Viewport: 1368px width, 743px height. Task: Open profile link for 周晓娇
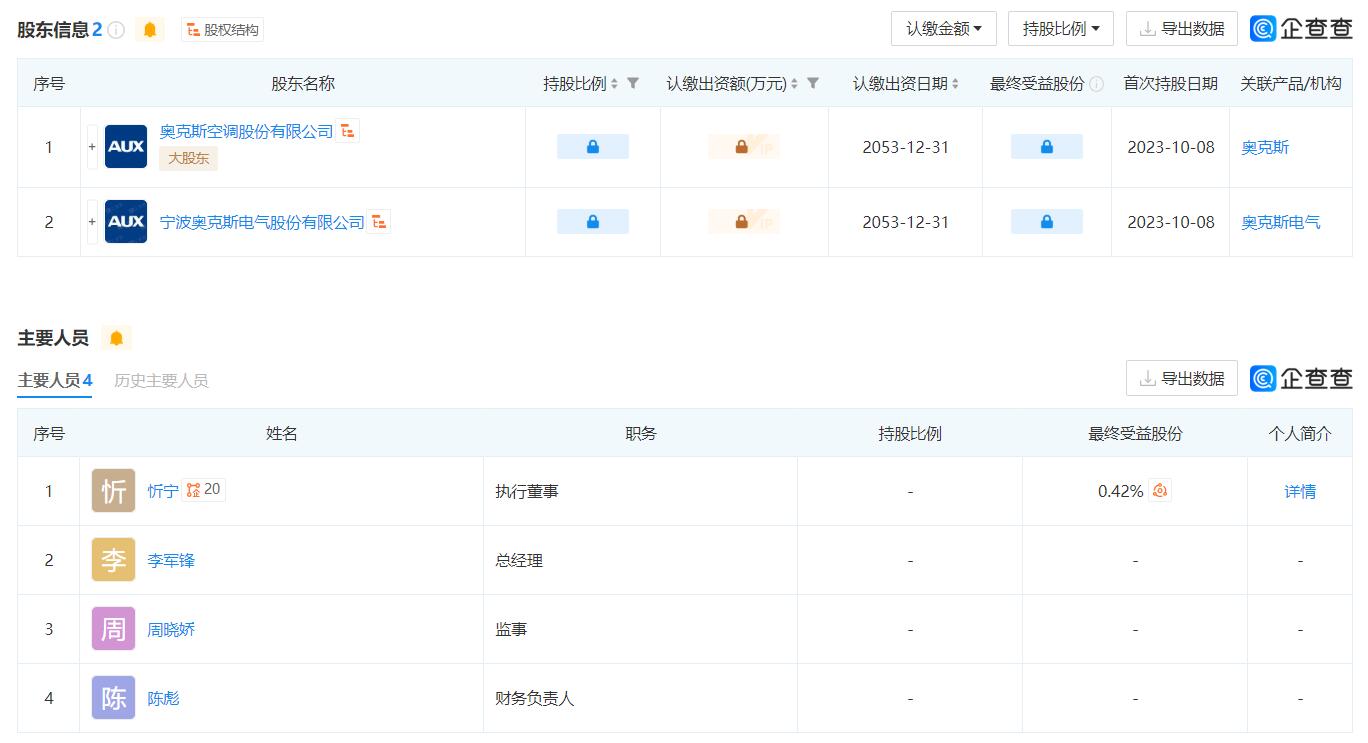click(x=171, y=629)
